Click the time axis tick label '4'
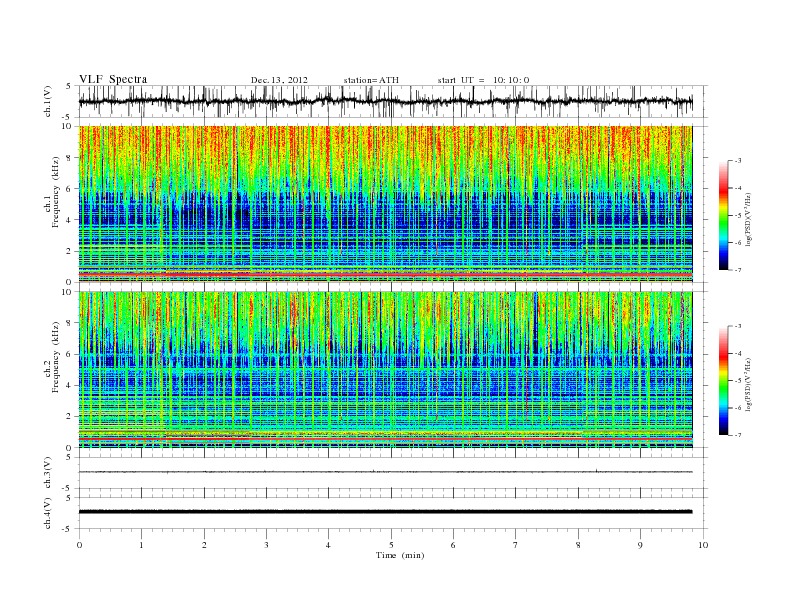Viewport: 792px width, 612px height. tap(328, 545)
